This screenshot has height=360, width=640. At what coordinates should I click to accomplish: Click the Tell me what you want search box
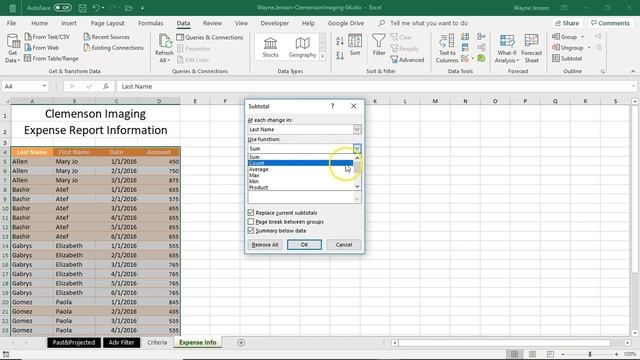(x=429, y=23)
